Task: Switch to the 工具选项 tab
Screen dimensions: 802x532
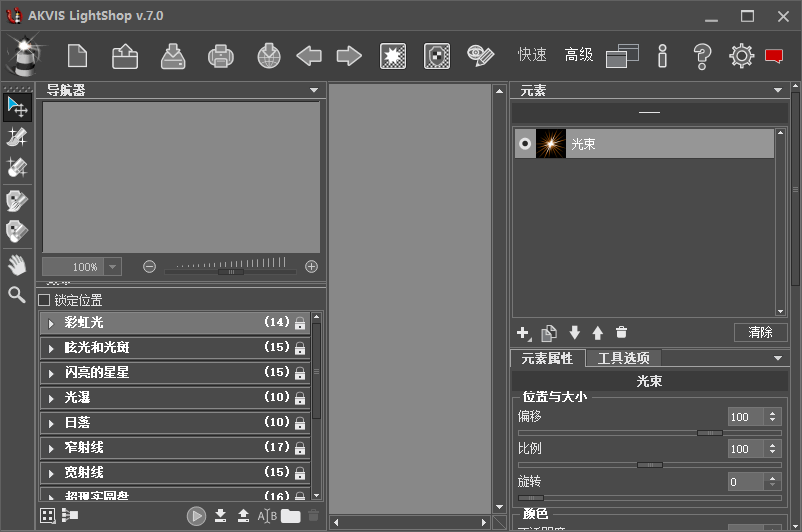Action: [623, 358]
